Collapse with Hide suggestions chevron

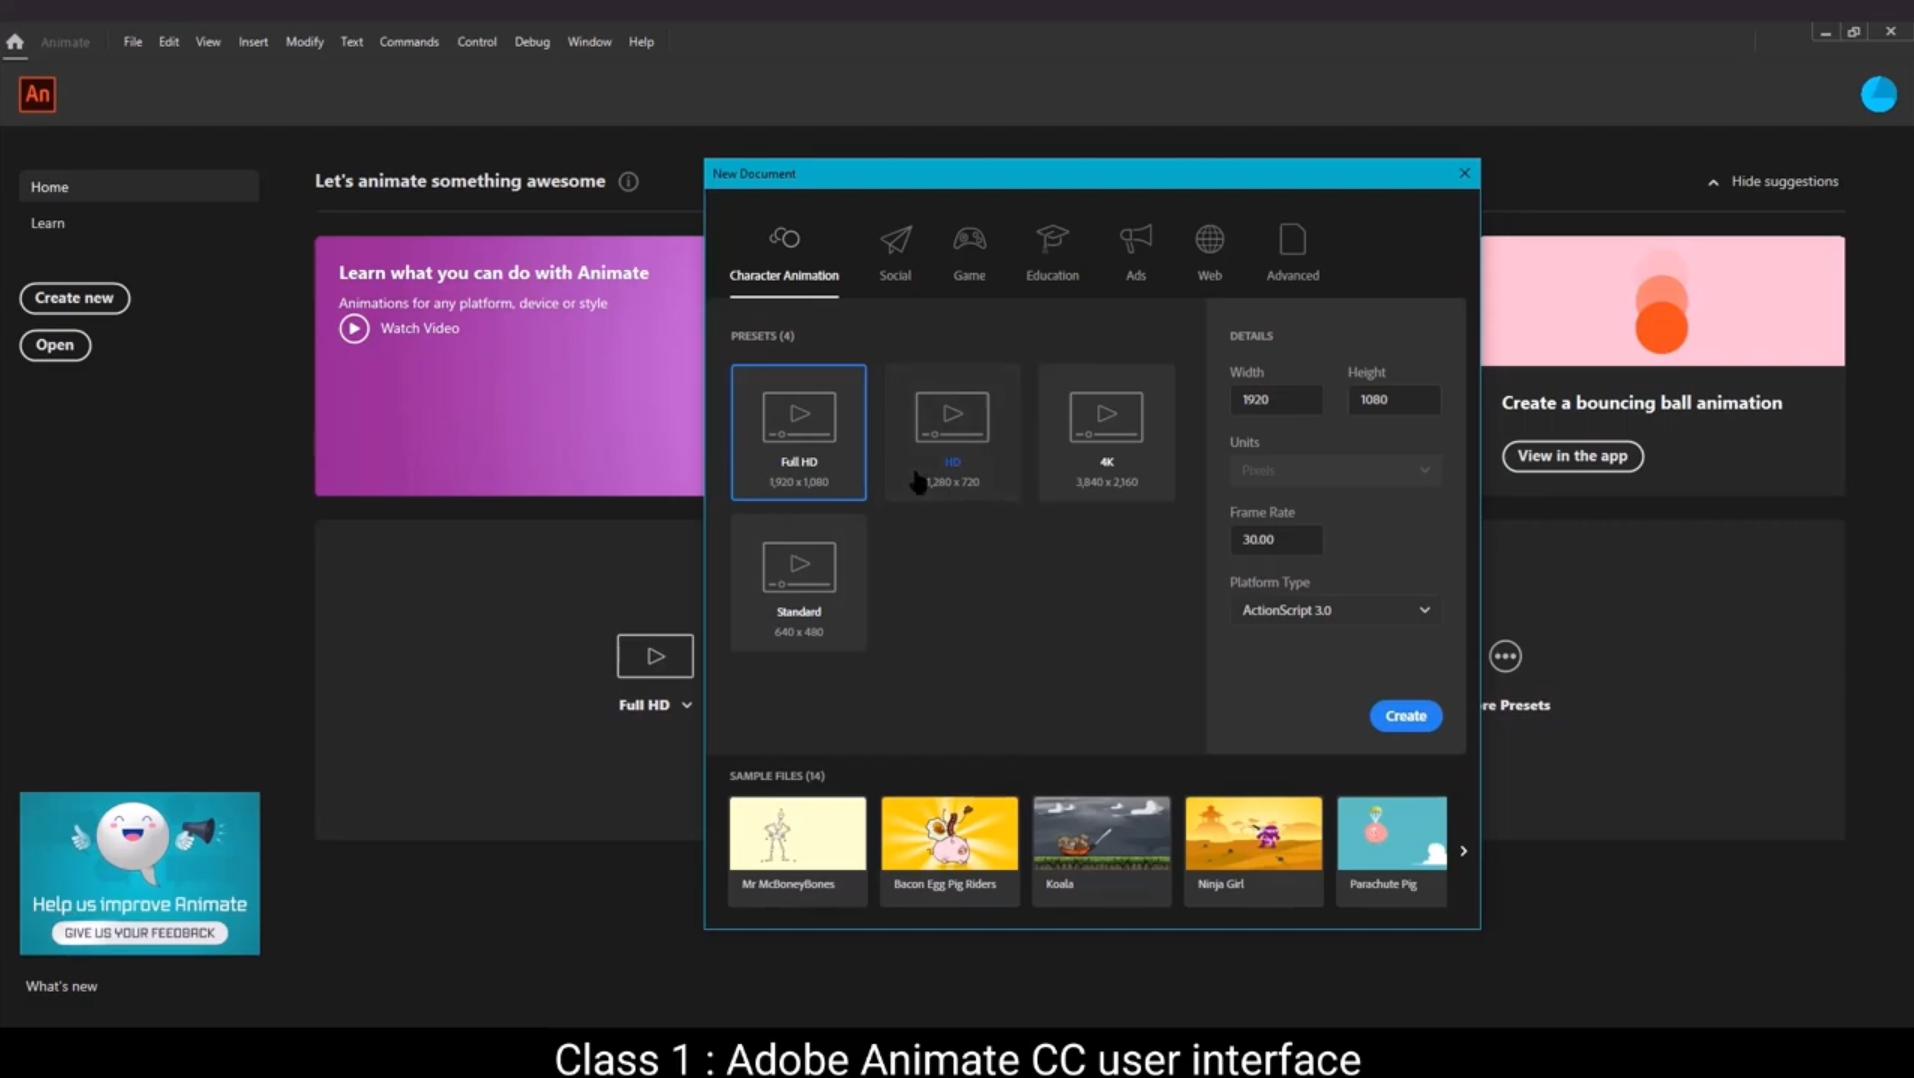point(1713,182)
